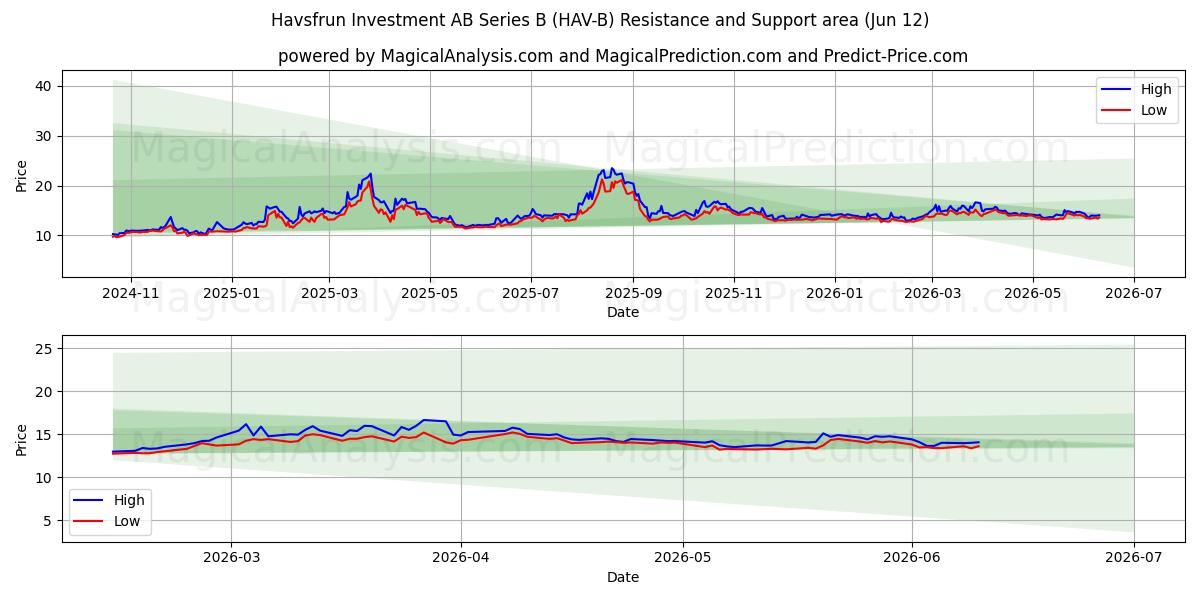The width and height of the screenshot is (1200, 600).
Task: Click the 2024-11 x-axis label in top chart
Action: coord(131,295)
